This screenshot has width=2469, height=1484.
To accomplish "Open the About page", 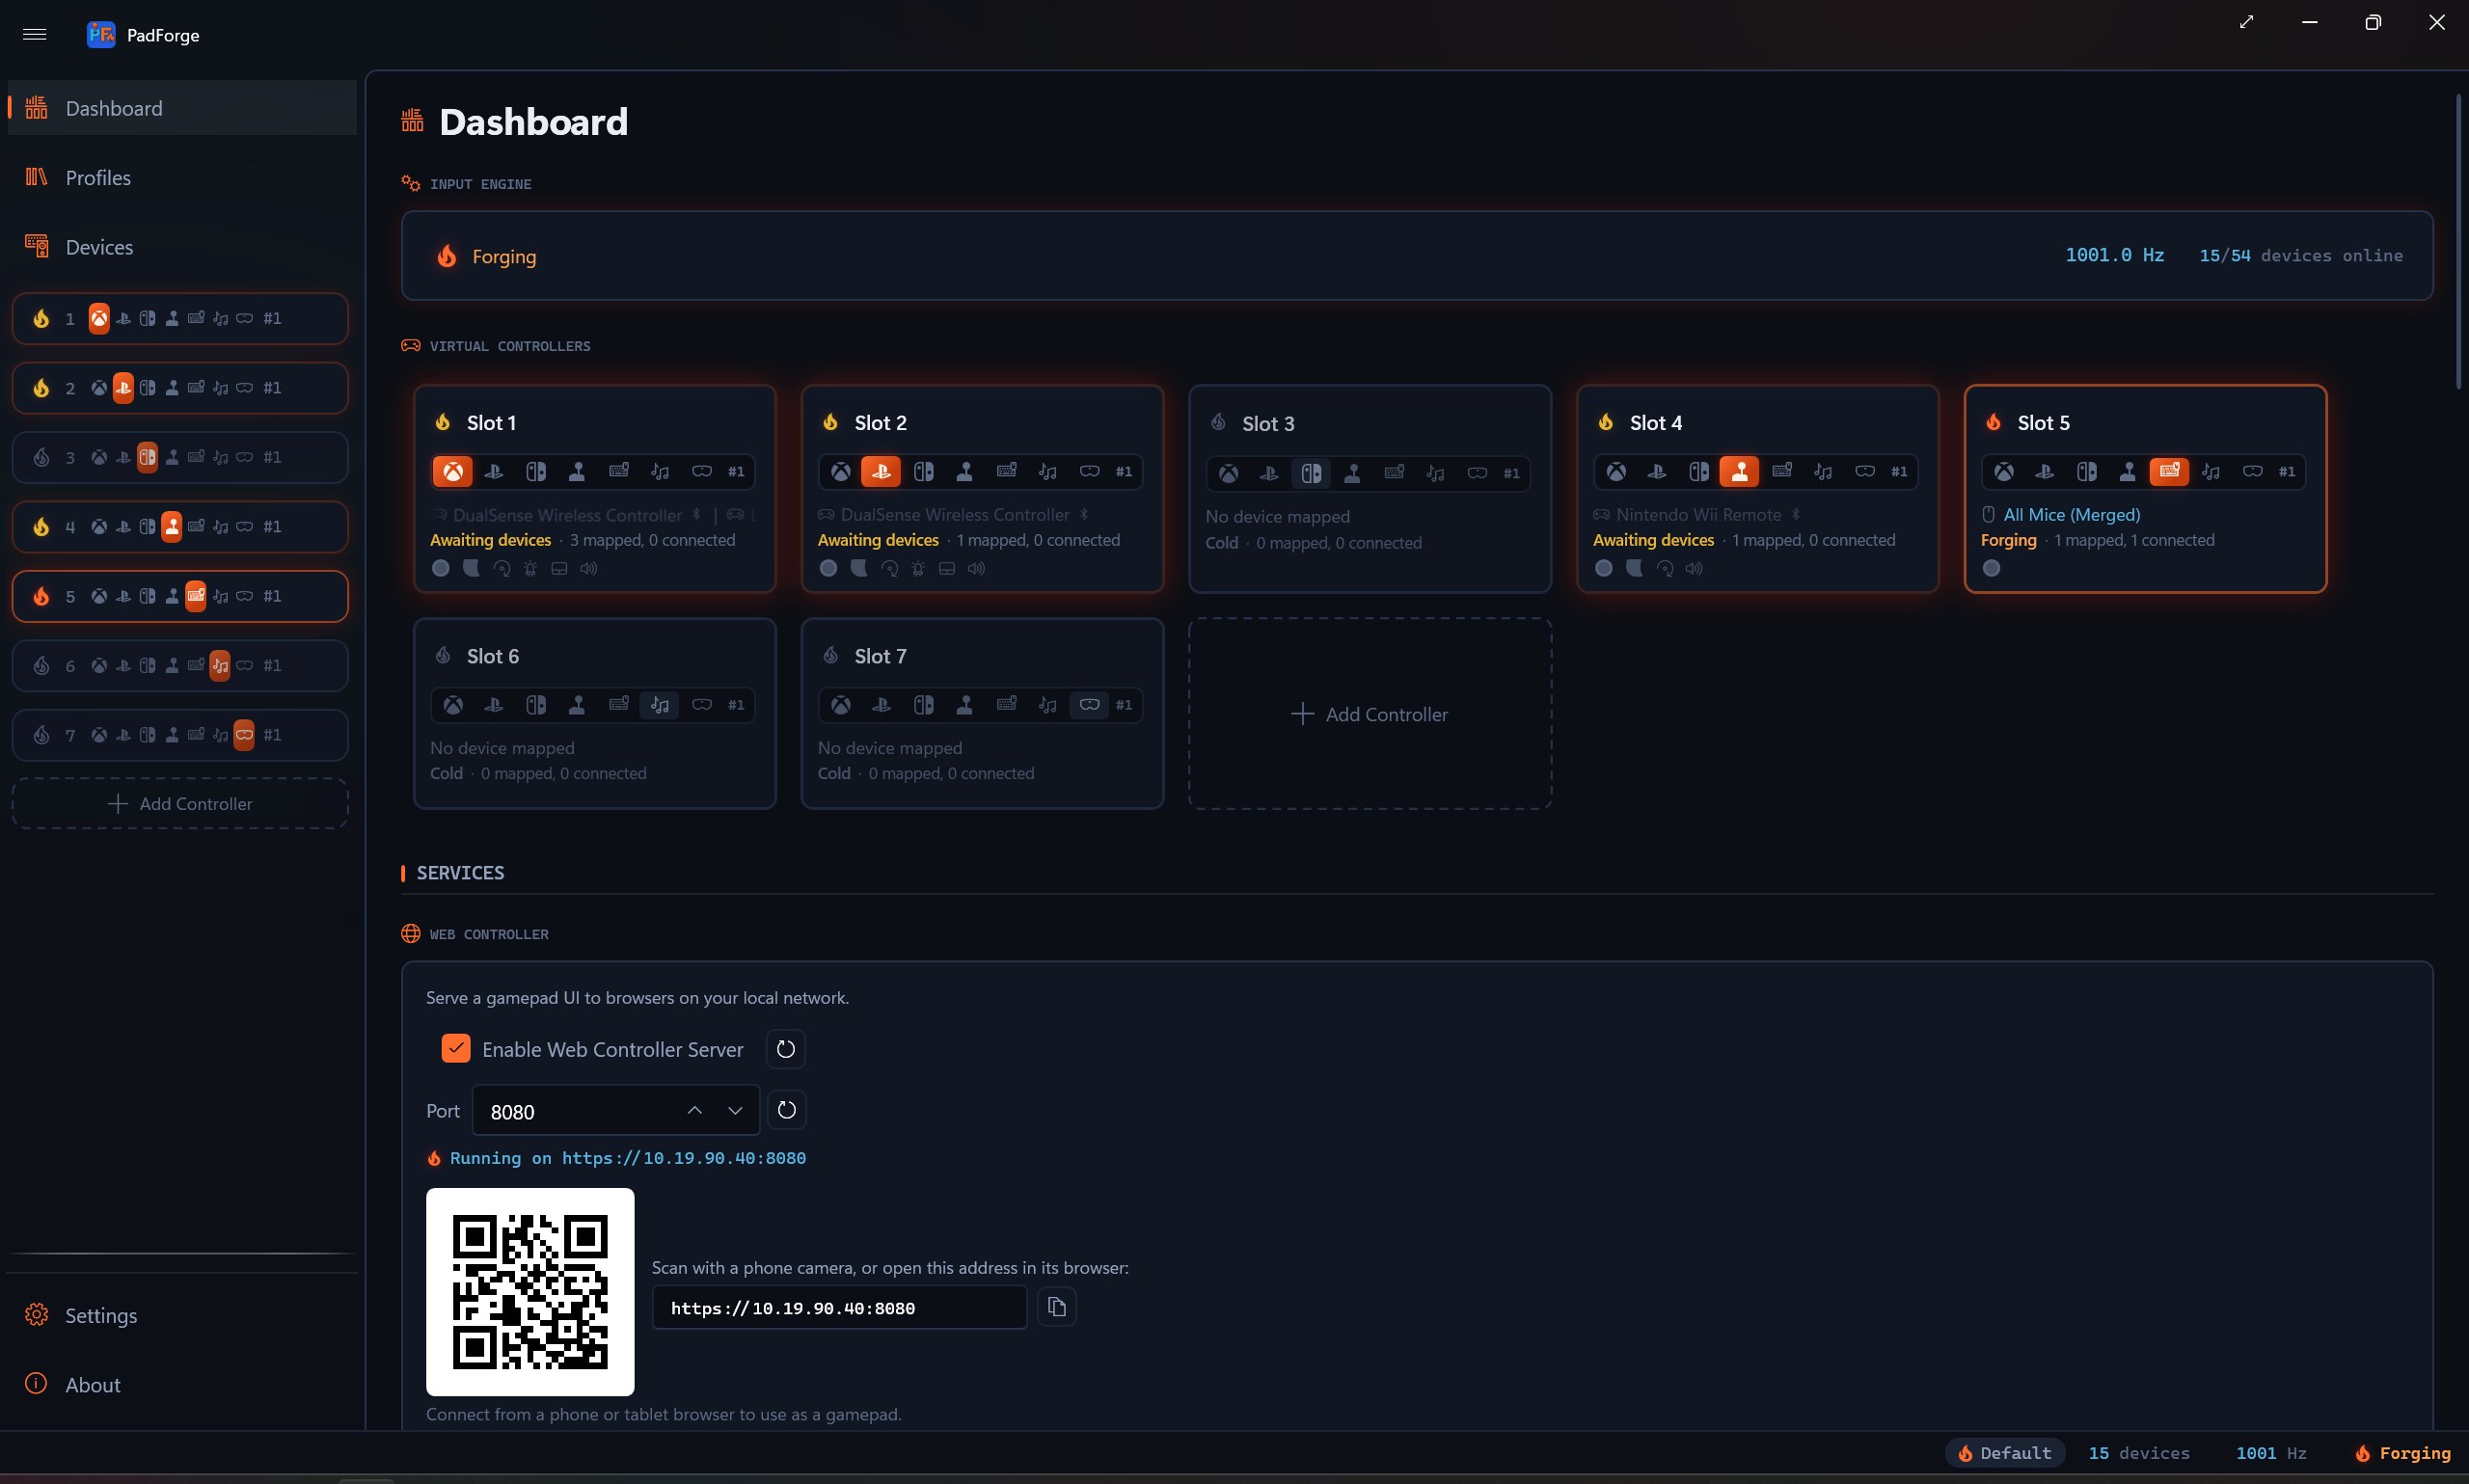I will (x=182, y=1385).
